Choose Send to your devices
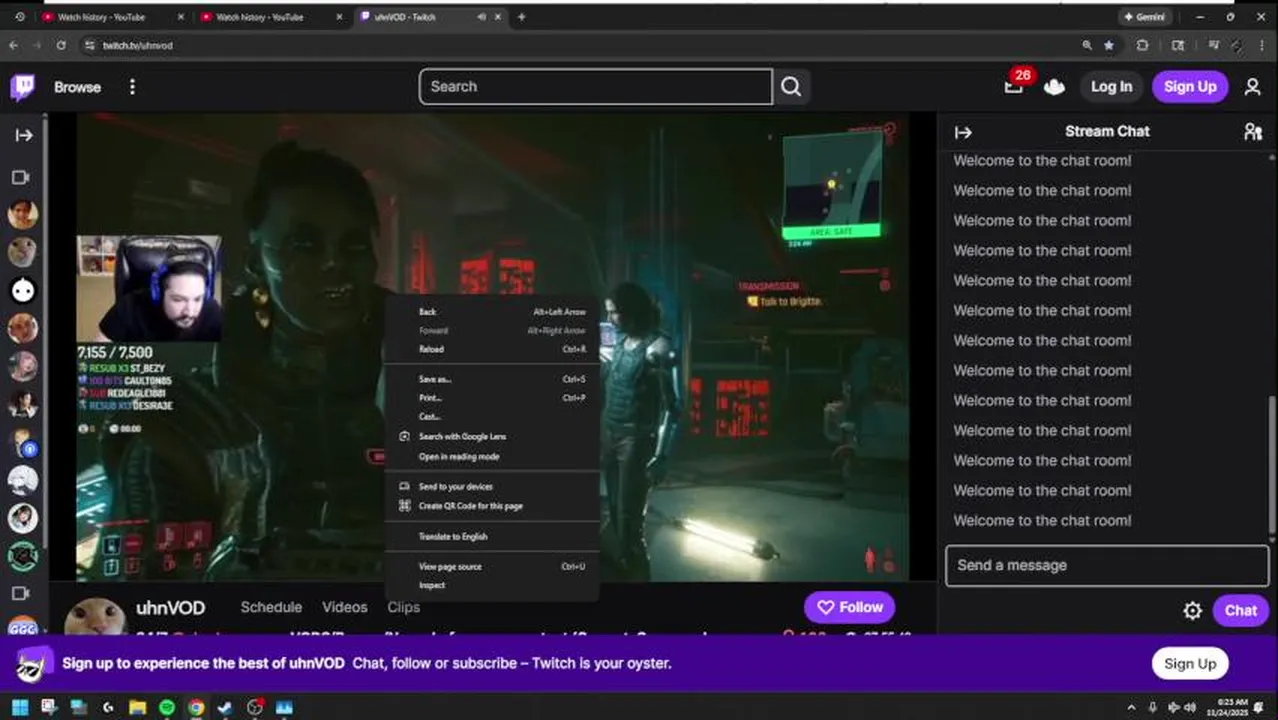The height and width of the screenshot is (720, 1278). 492,486
